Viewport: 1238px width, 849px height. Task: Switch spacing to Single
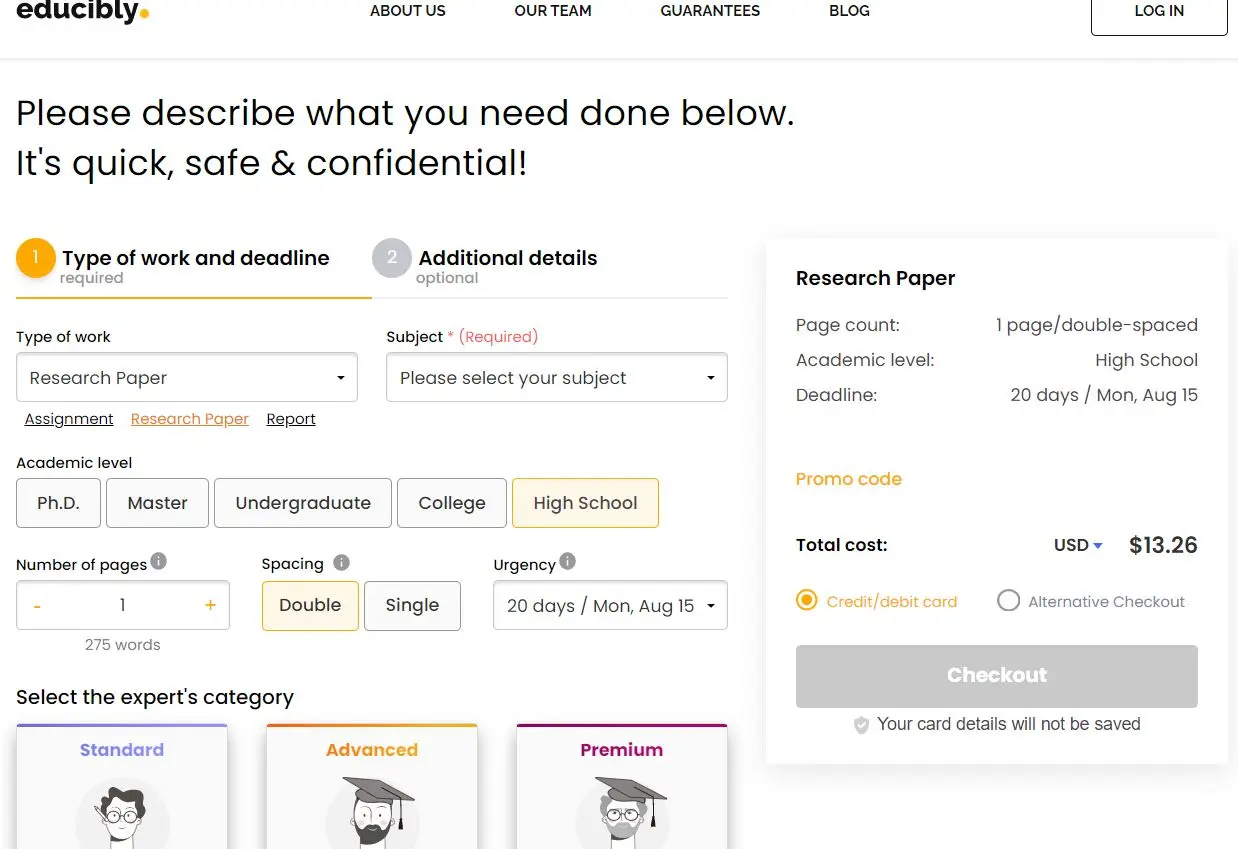[x=412, y=605]
